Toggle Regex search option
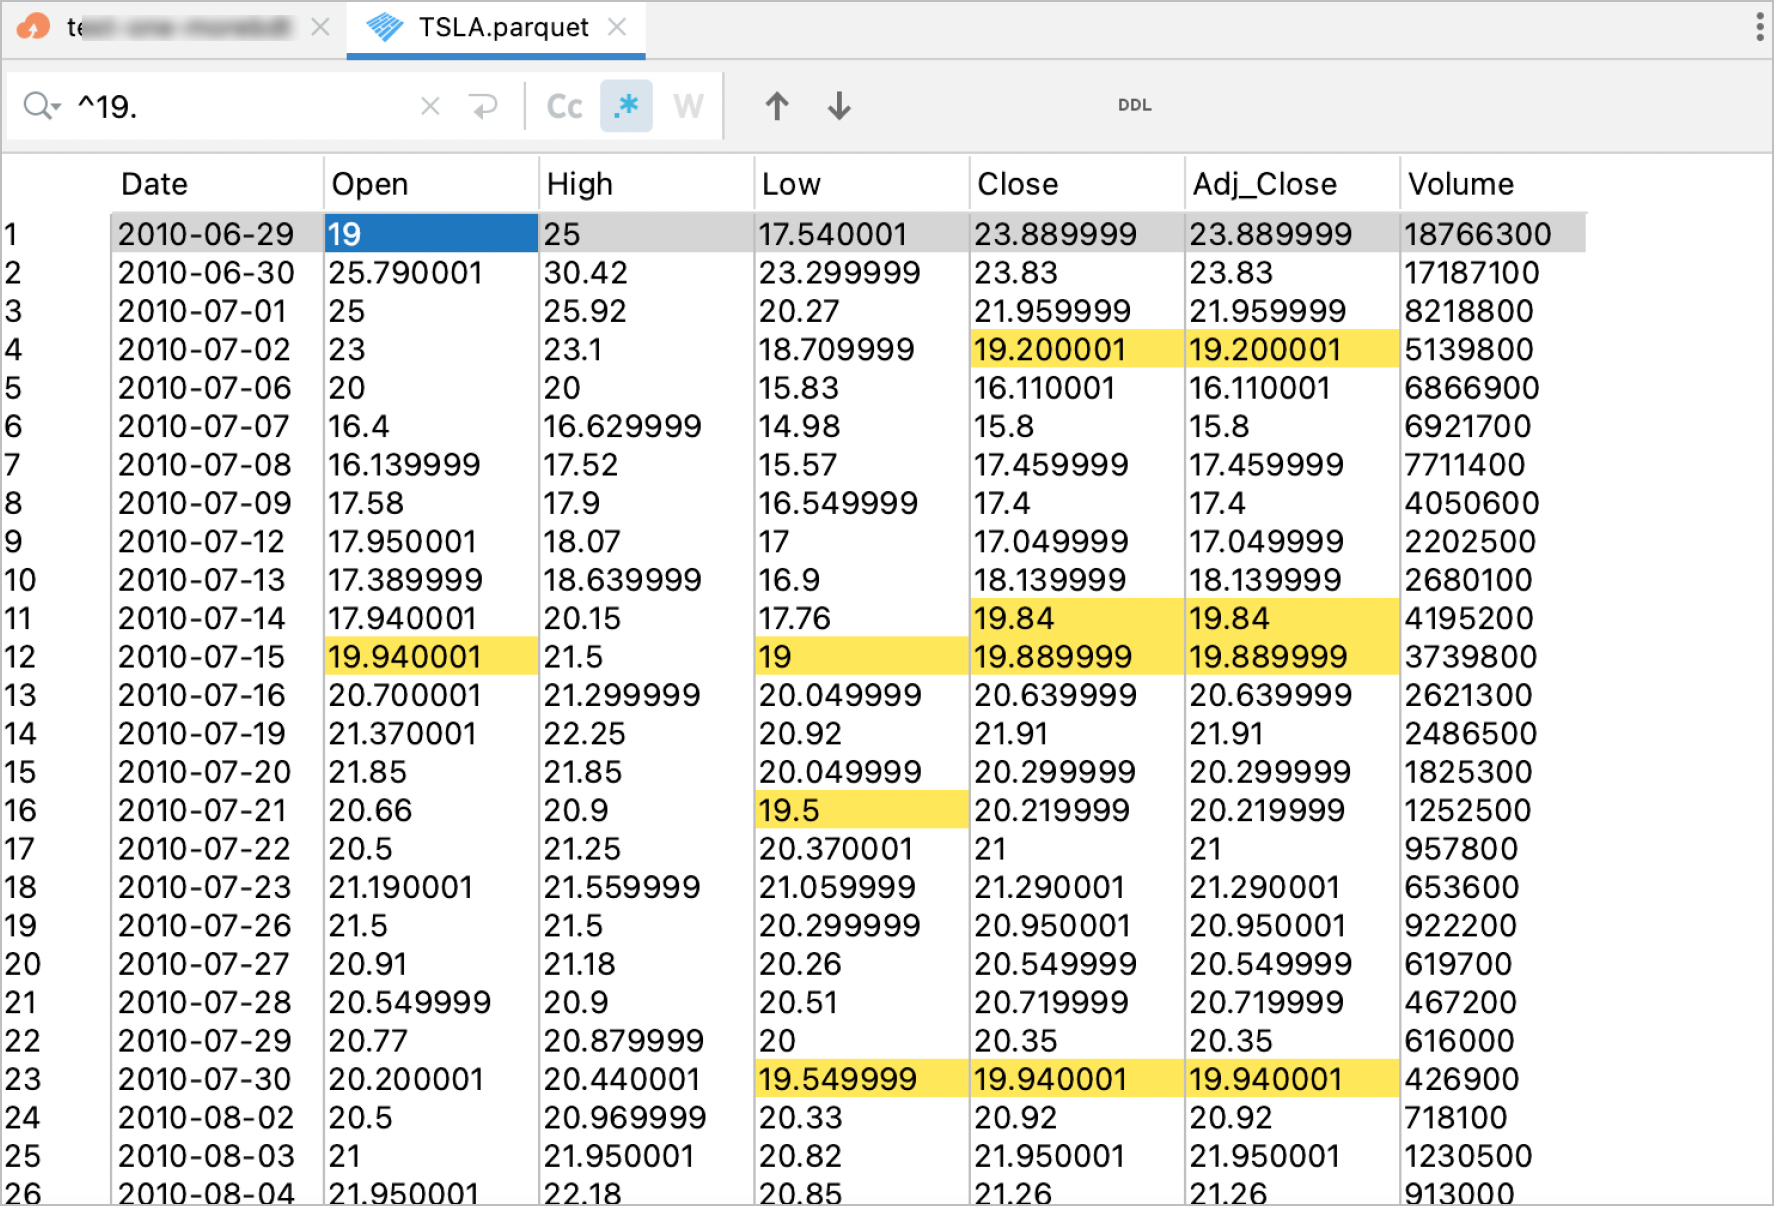The width and height of the screenshot is (1774, 1206). coord(627,106)
